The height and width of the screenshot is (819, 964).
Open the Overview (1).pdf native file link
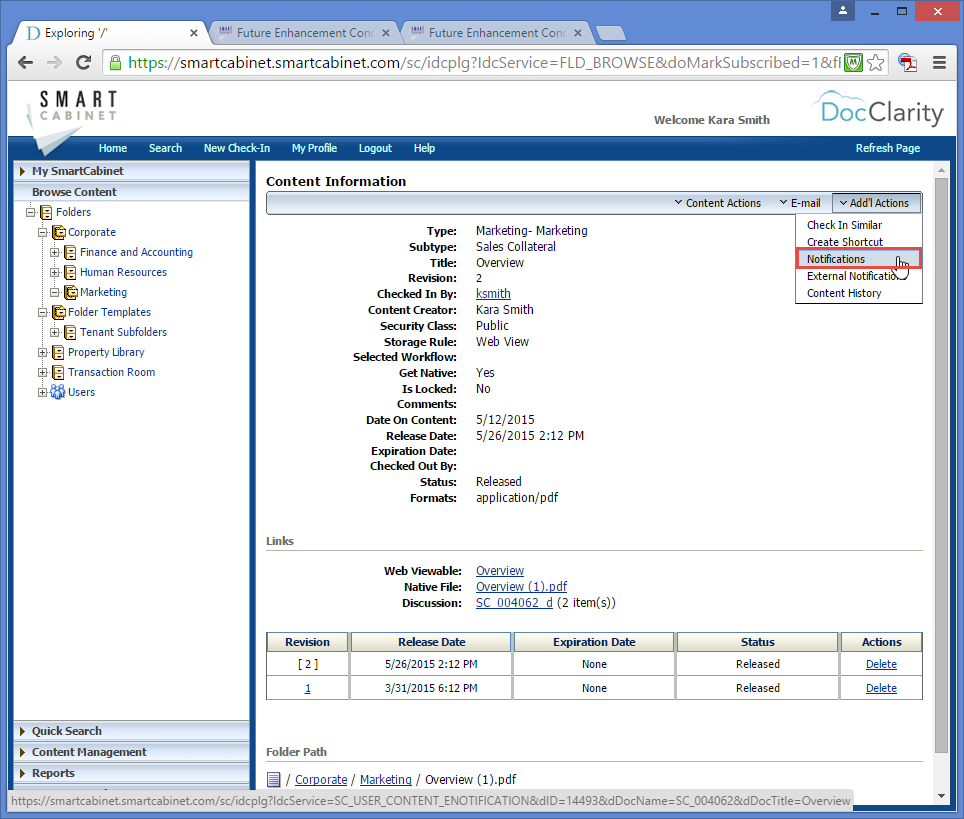click(520, 586)
